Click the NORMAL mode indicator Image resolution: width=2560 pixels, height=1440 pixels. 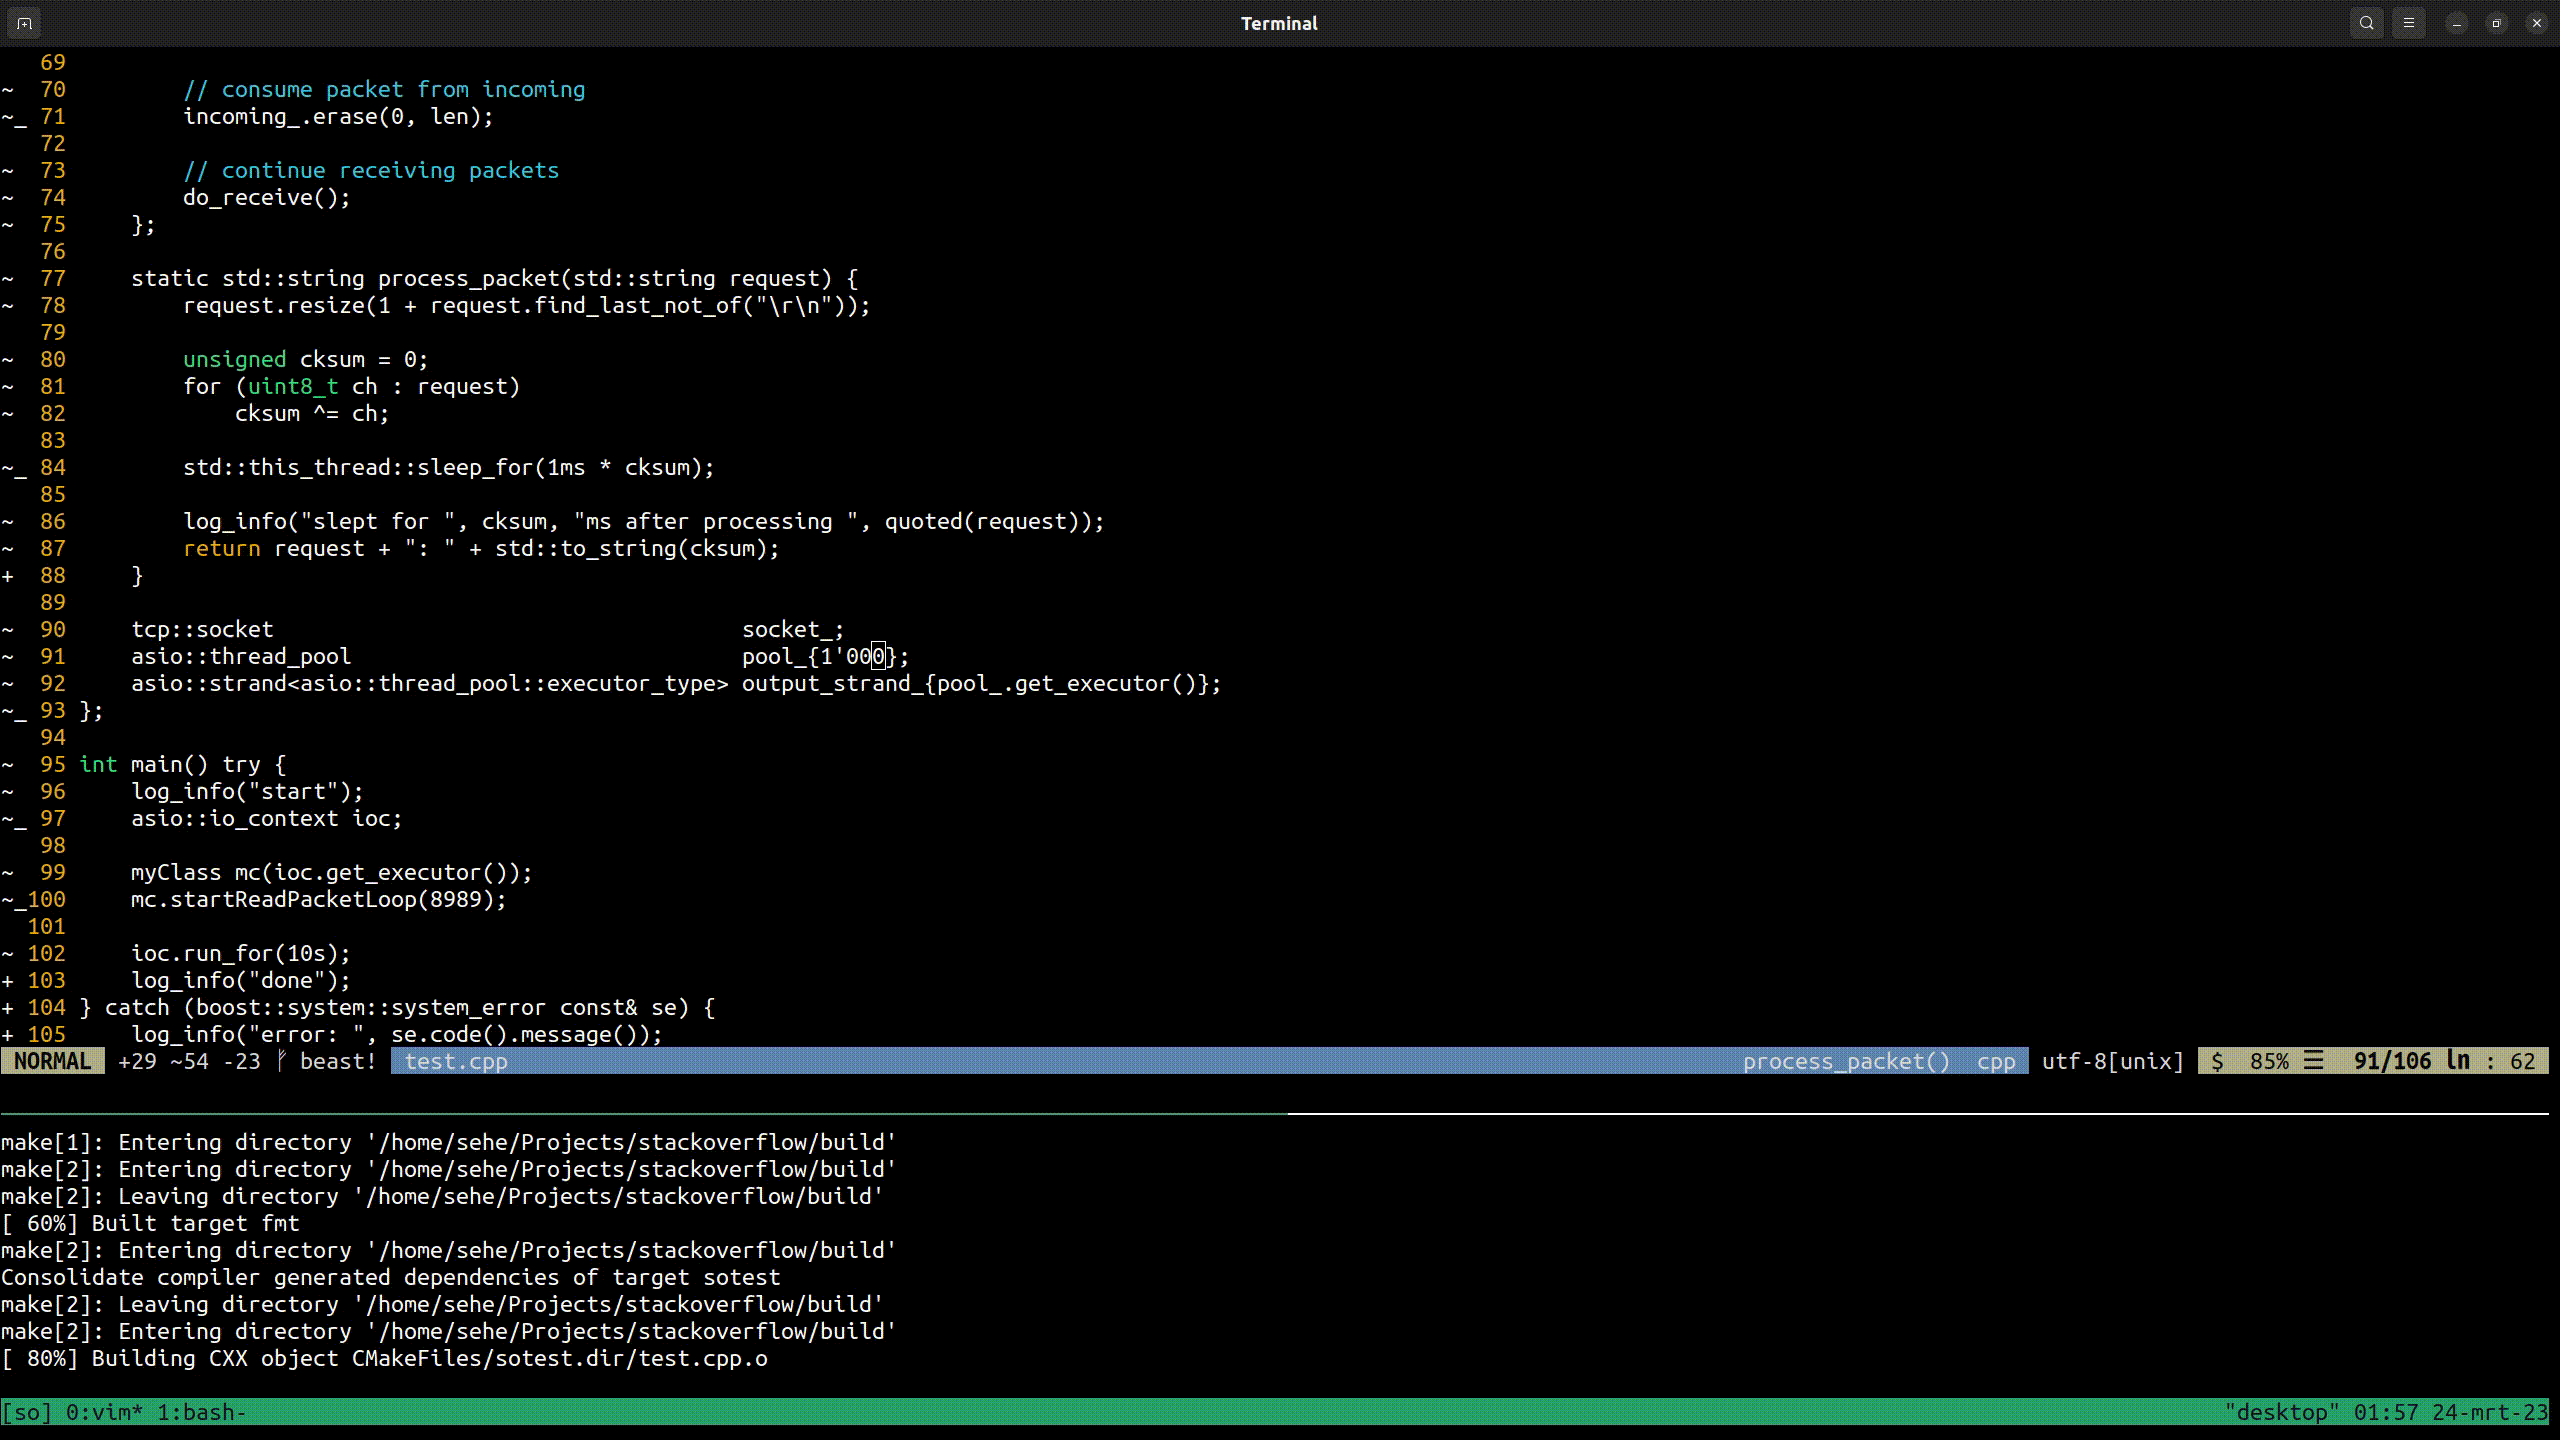click(52, 1061)
